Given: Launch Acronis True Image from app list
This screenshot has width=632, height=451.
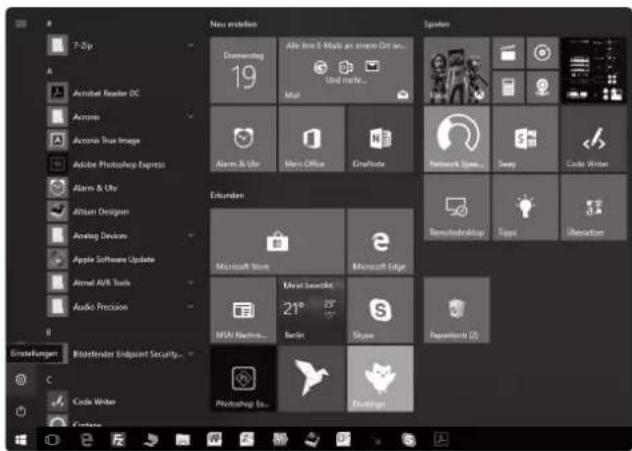Looking at the screenshot, I should (120, 141).
